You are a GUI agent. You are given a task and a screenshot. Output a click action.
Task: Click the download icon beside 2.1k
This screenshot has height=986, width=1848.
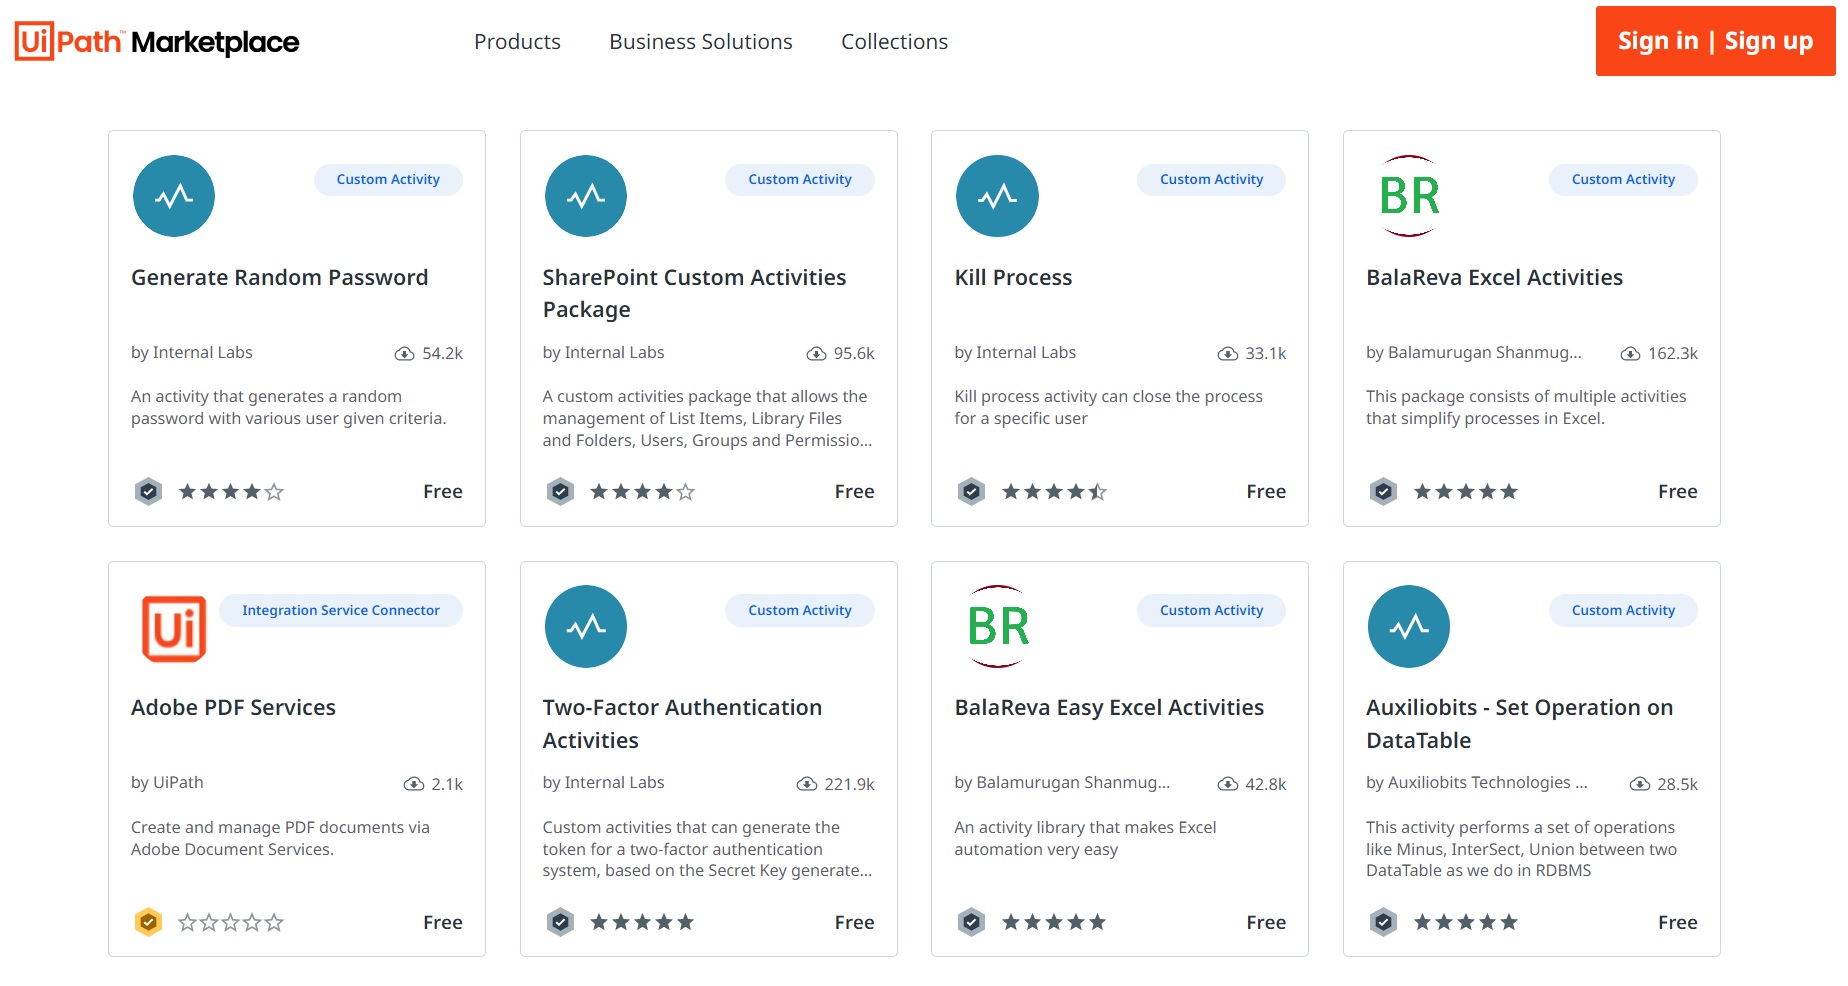[x=413, y=784]
